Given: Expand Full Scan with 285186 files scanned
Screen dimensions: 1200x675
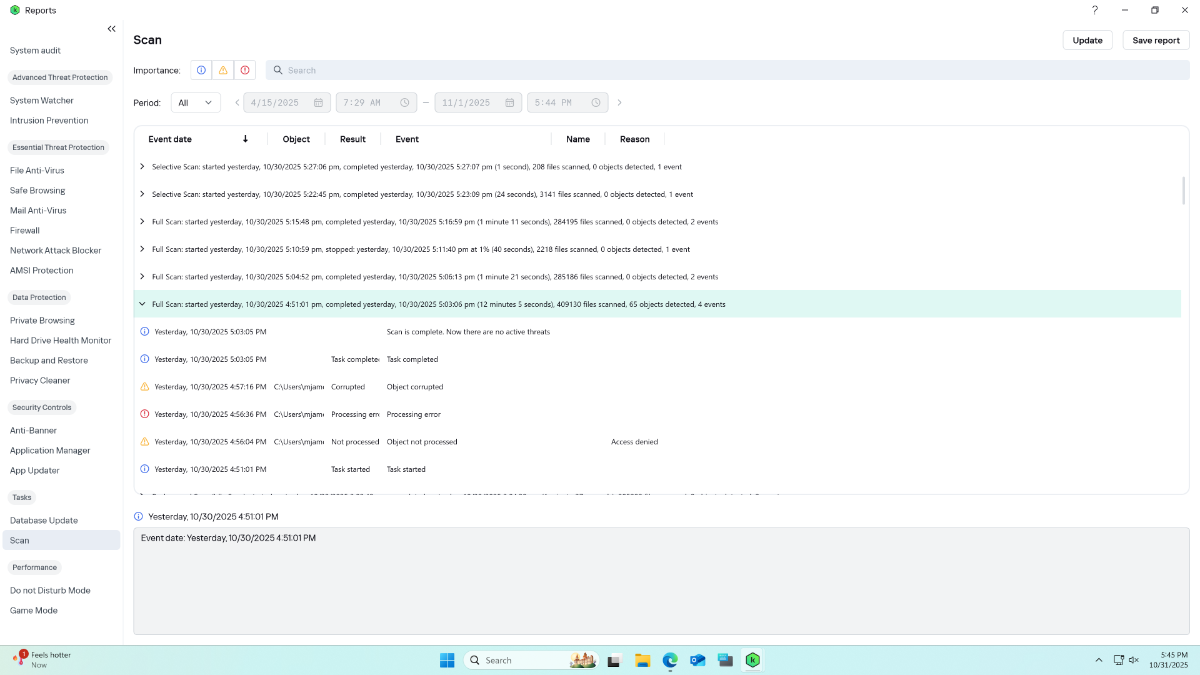Looking at the screenshot, I should [x=142, y=277].
